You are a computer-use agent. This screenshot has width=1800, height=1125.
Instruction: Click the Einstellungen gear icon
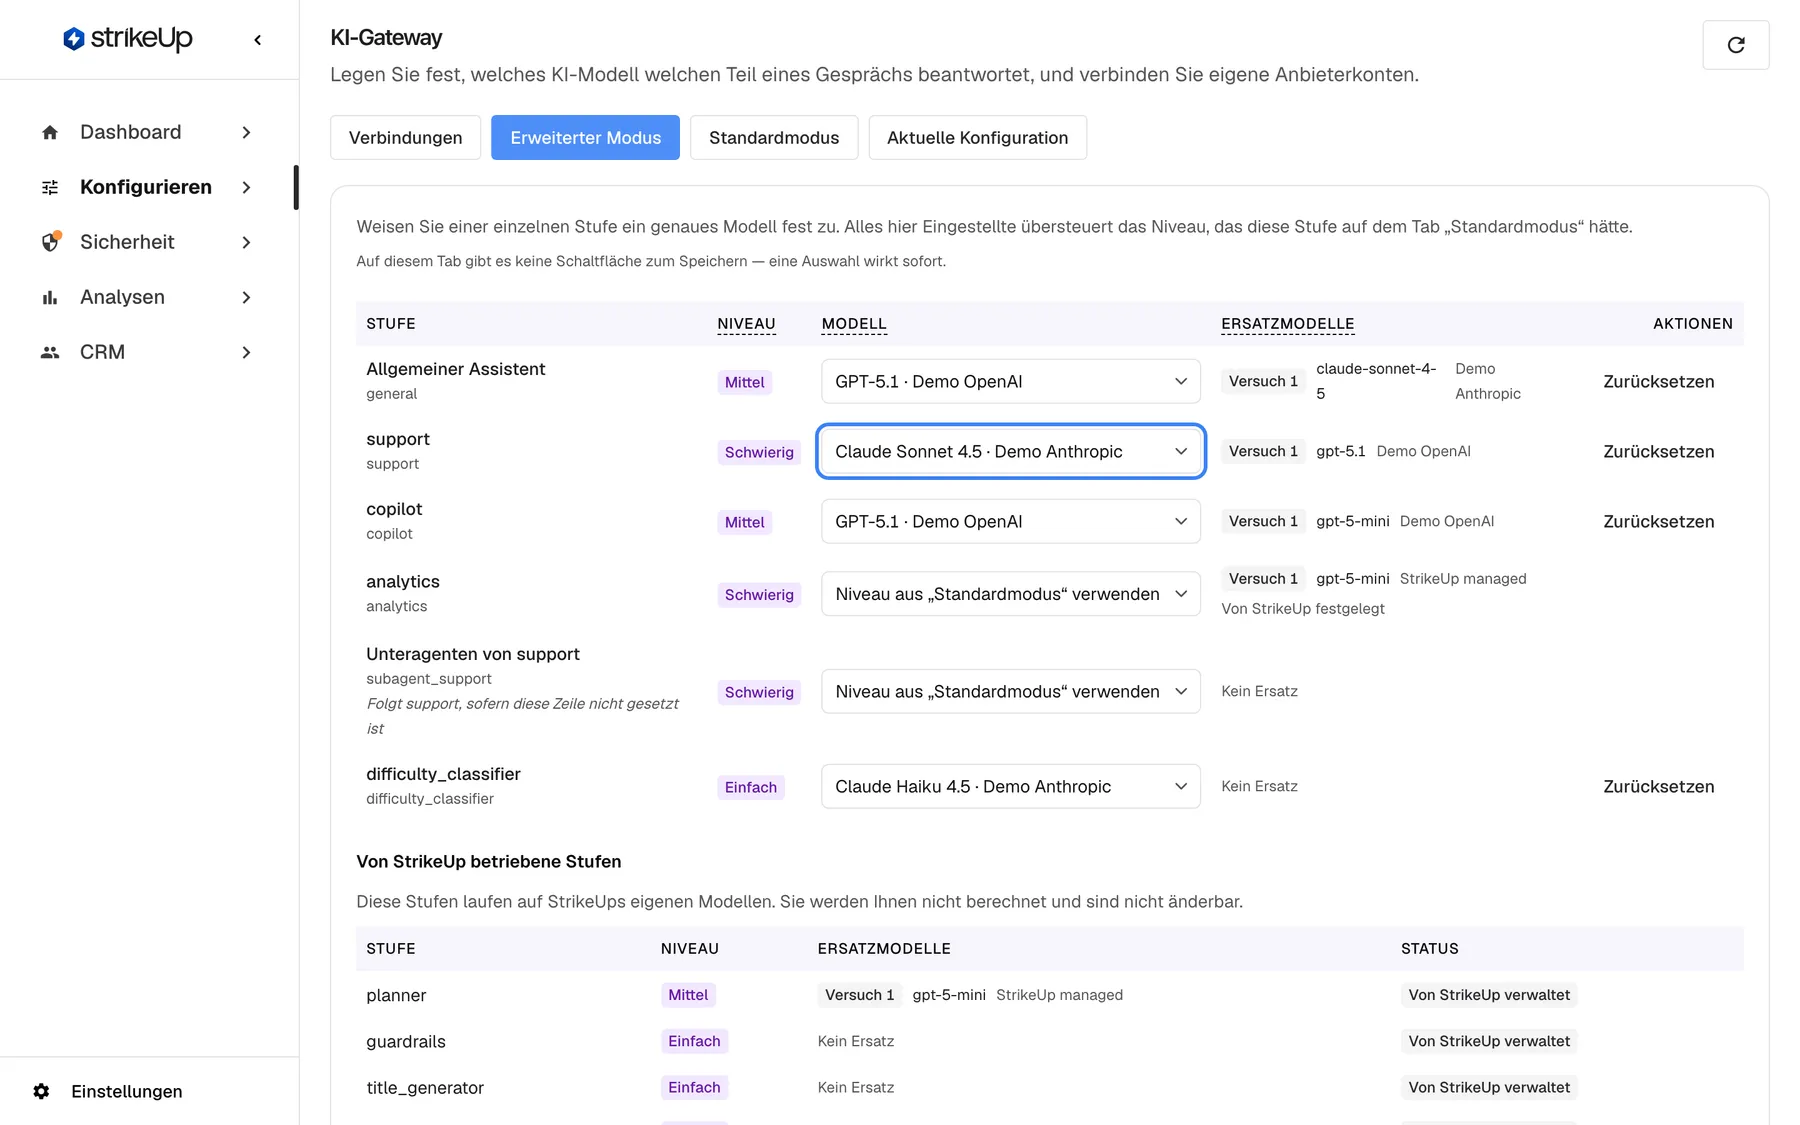pos(41,1091)
